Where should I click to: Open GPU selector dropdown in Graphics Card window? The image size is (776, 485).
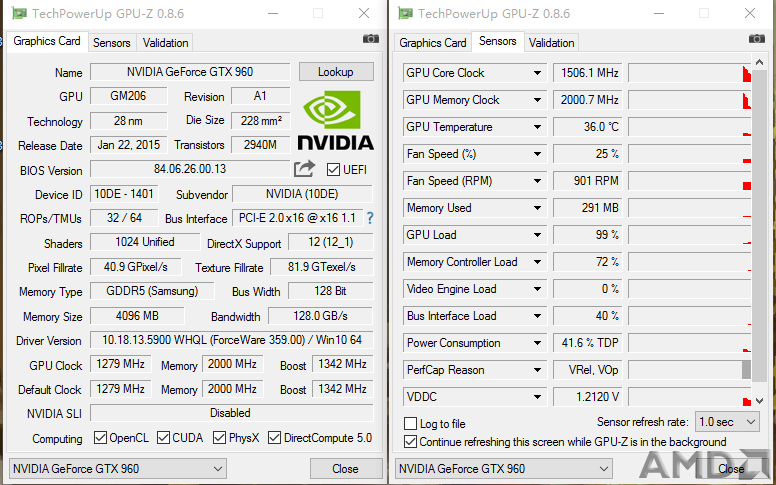pyautogui.click(x=118, y=468)
